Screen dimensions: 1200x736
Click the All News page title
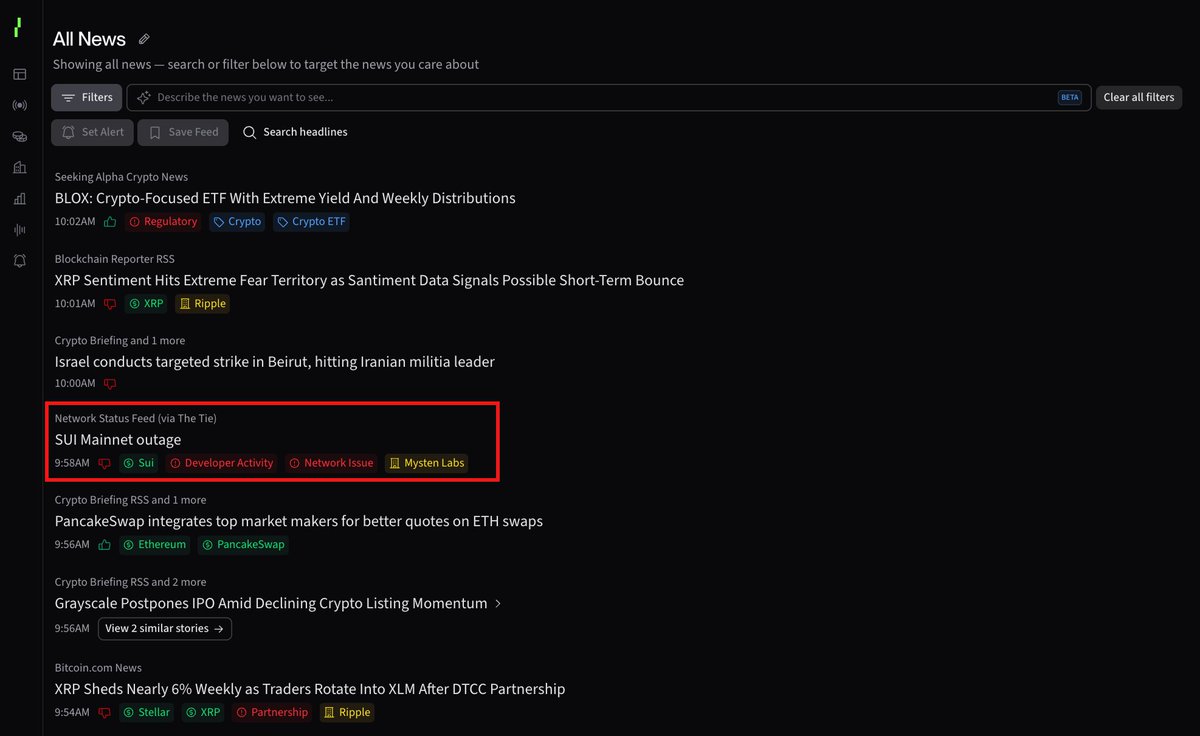pos(89,39)
